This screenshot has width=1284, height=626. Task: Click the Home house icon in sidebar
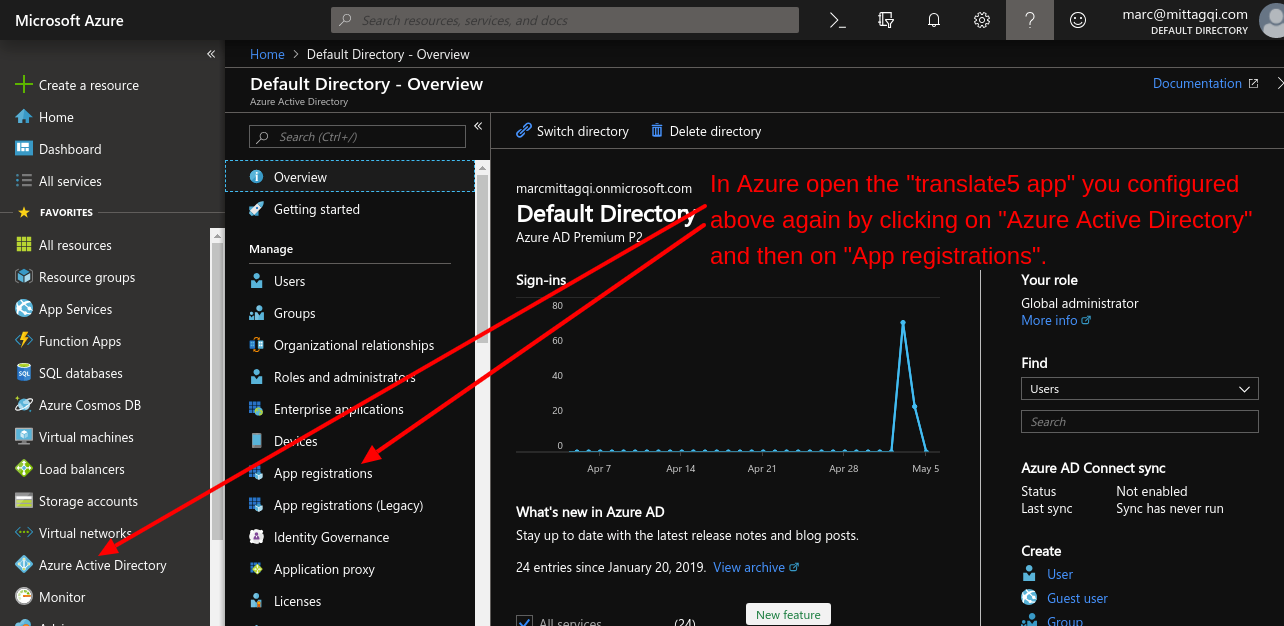coord(24,117)
